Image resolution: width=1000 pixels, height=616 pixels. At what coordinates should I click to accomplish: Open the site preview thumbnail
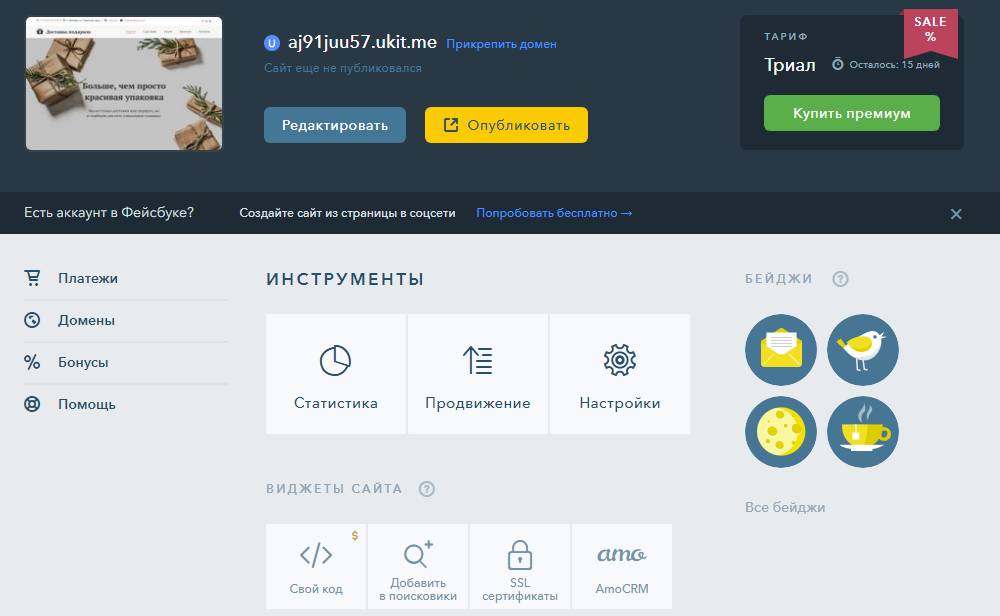tap(124, 84)
